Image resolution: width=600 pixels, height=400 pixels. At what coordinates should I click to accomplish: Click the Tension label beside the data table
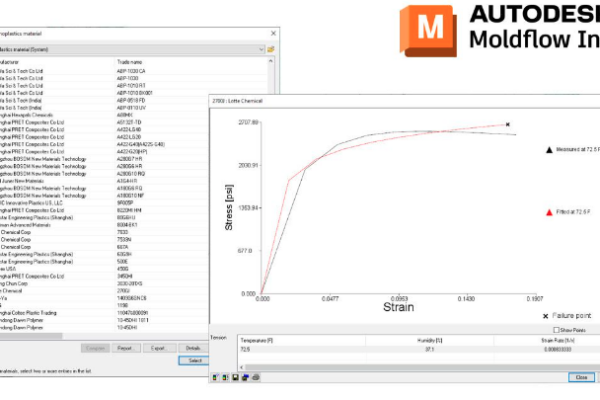[218, 338]
